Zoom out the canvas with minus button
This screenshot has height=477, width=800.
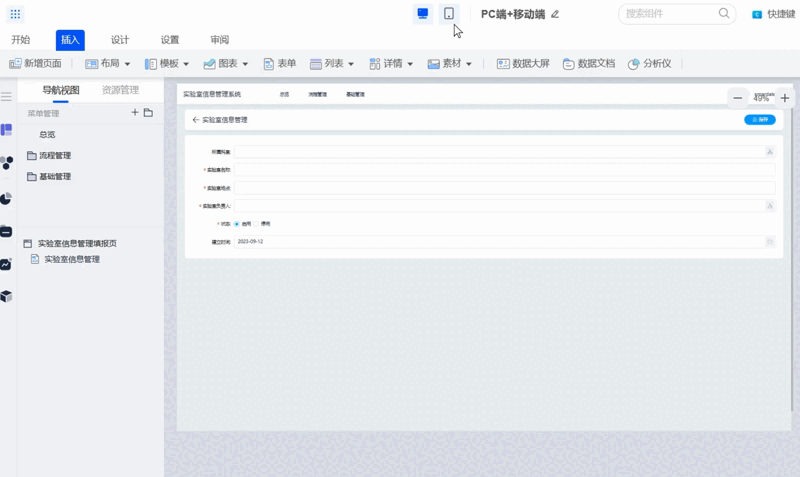coord(737,98)
